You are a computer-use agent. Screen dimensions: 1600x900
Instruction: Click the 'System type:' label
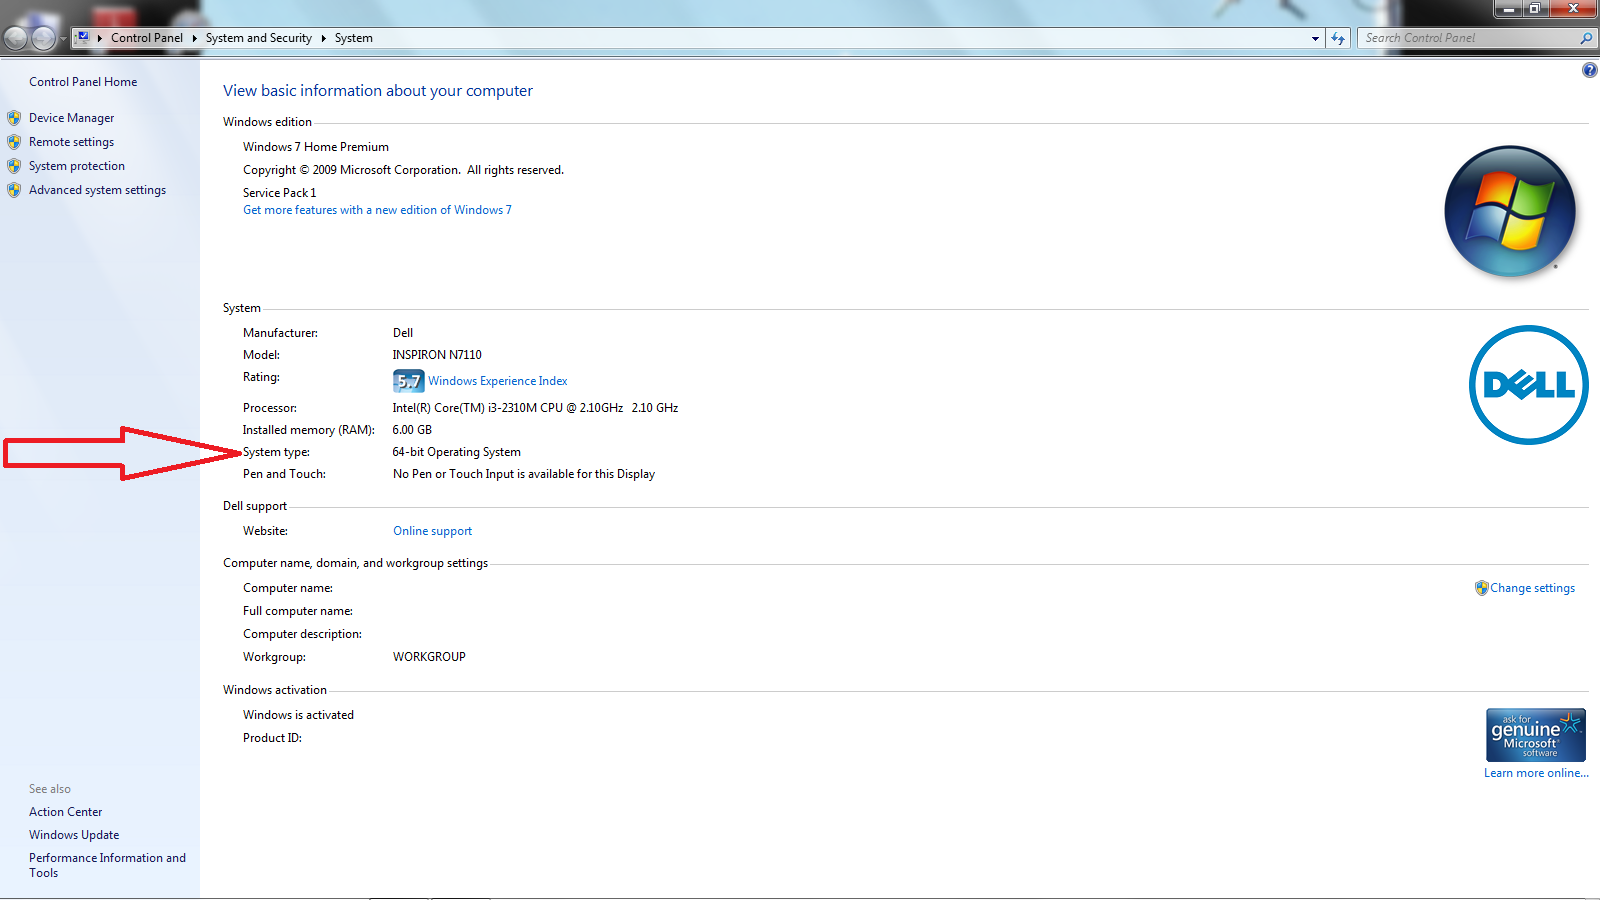point(276,452)
